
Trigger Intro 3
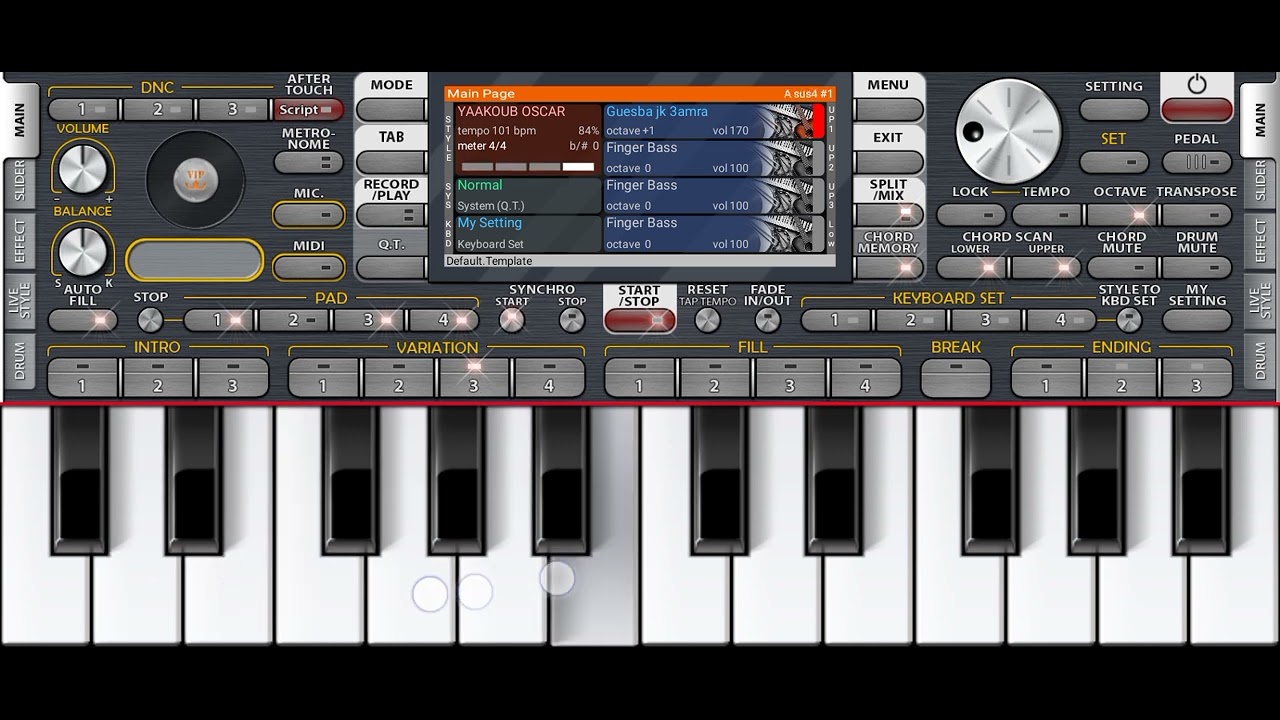[x=233, y=377]
